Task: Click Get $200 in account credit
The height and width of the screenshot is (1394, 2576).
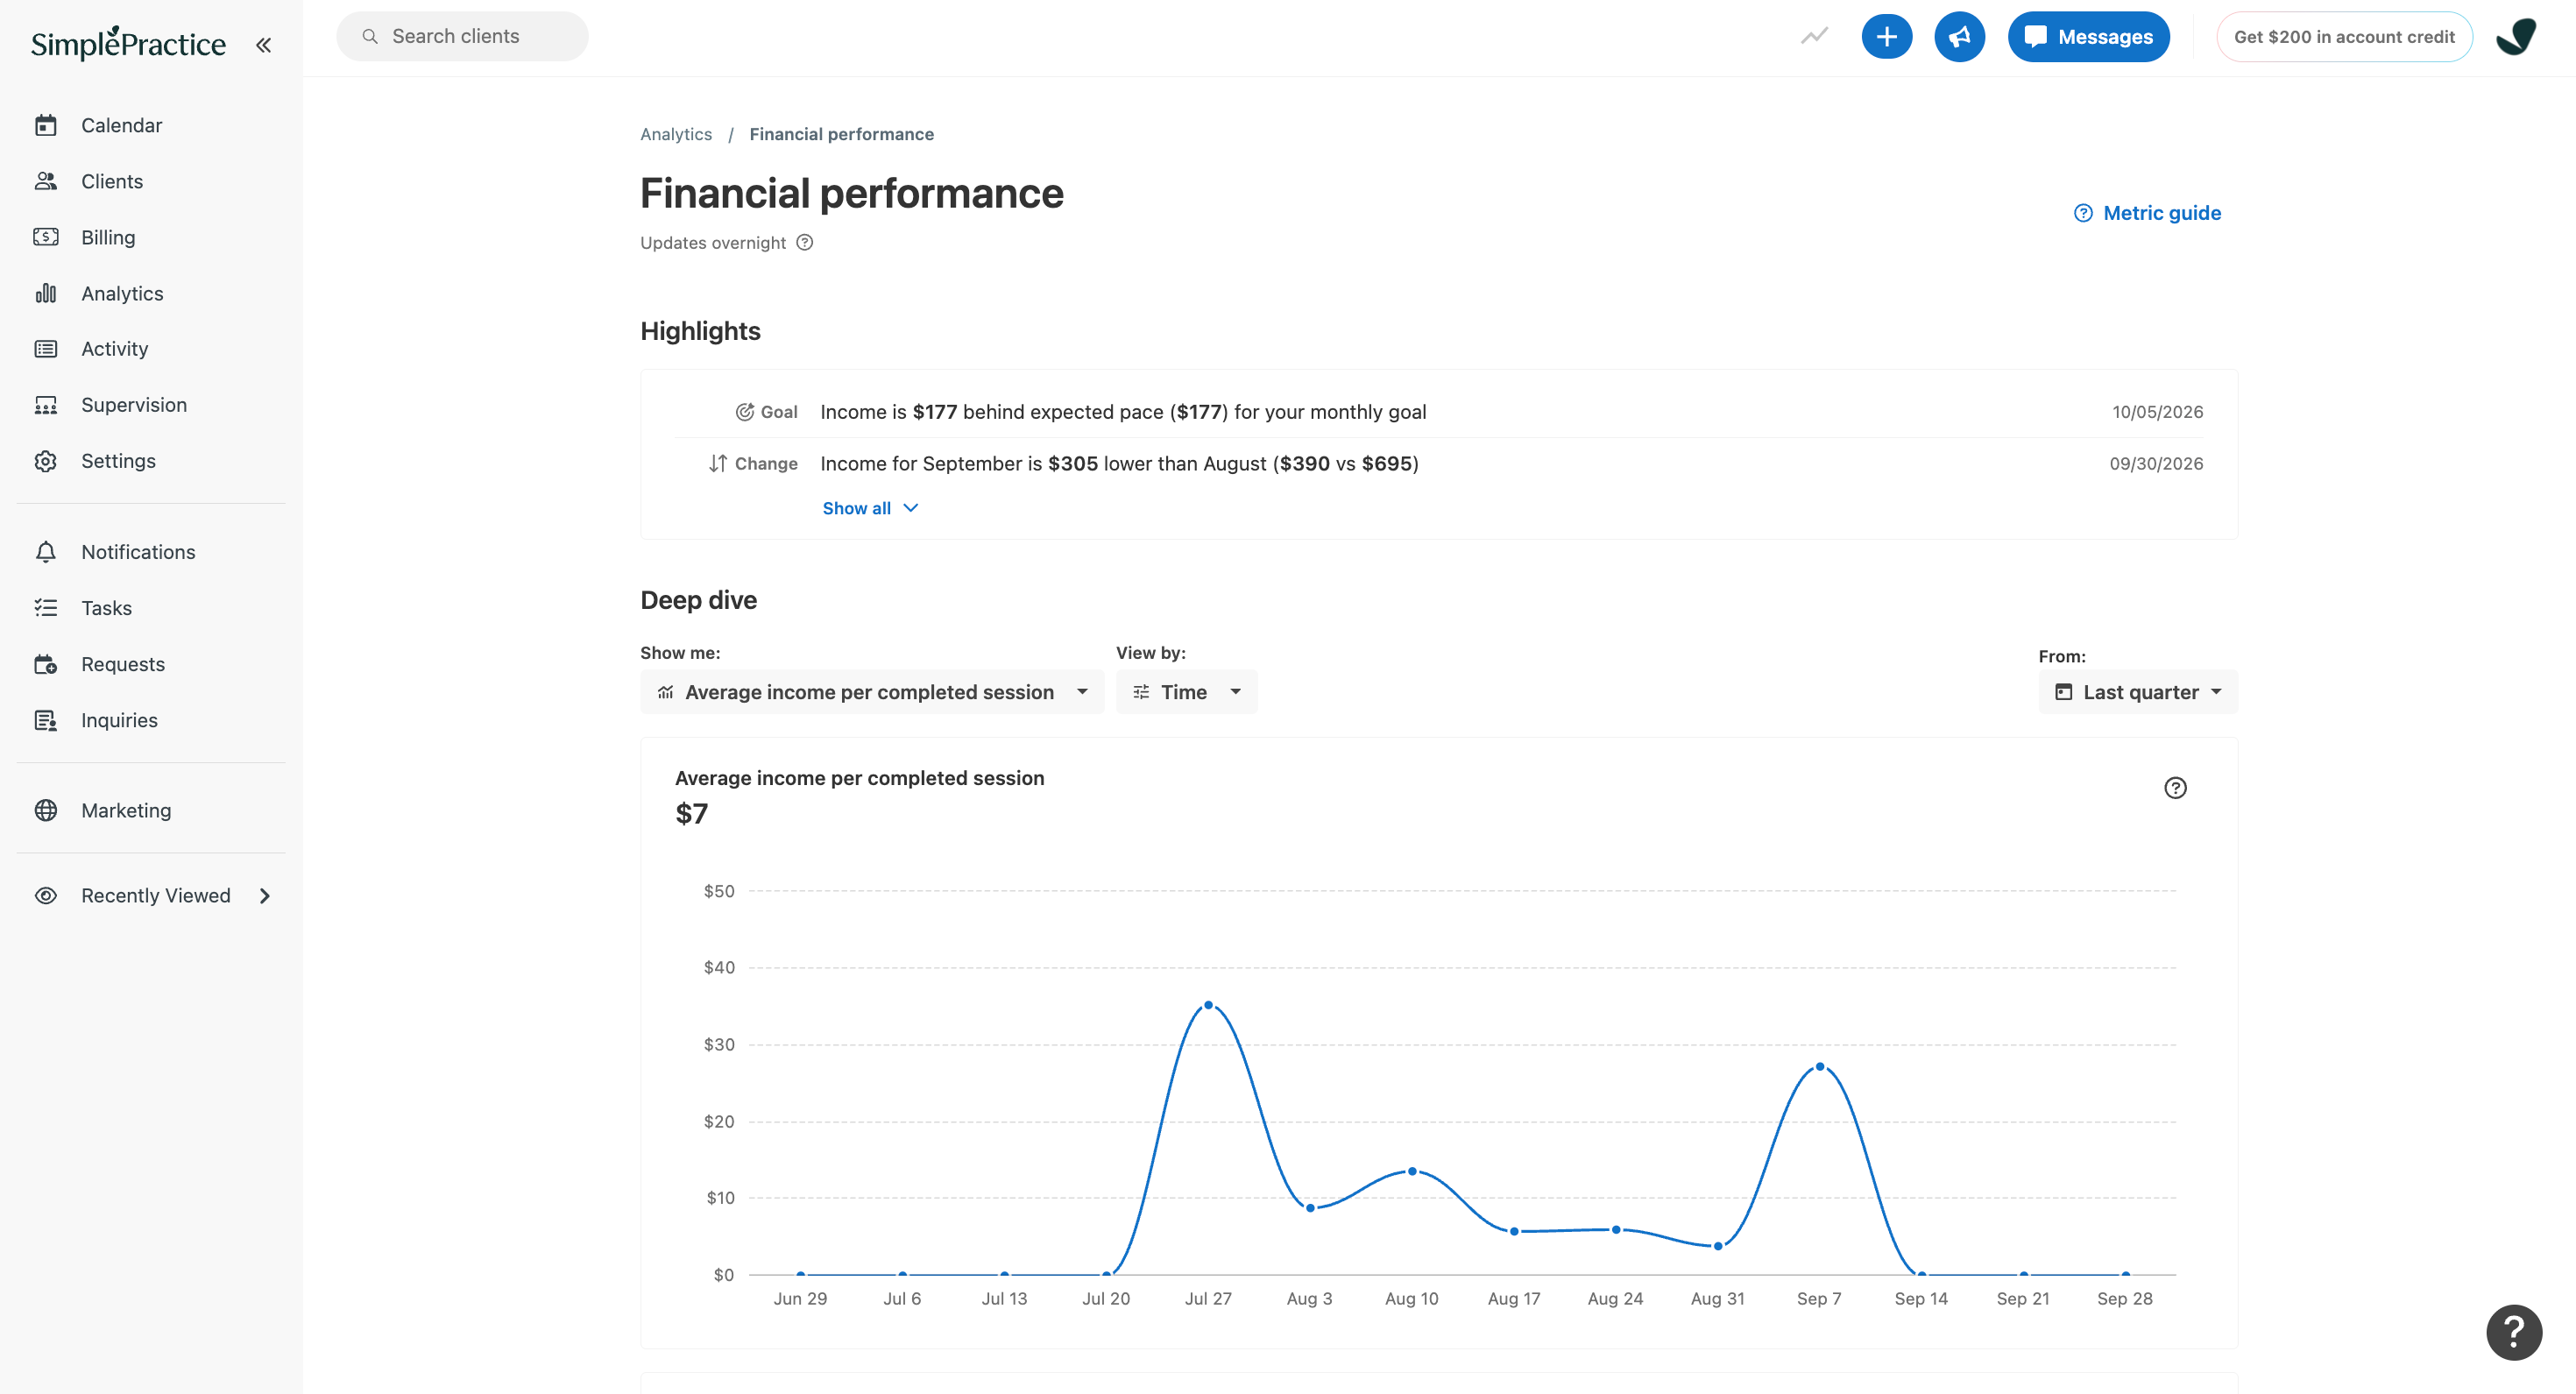Action: pos(2344,37)
